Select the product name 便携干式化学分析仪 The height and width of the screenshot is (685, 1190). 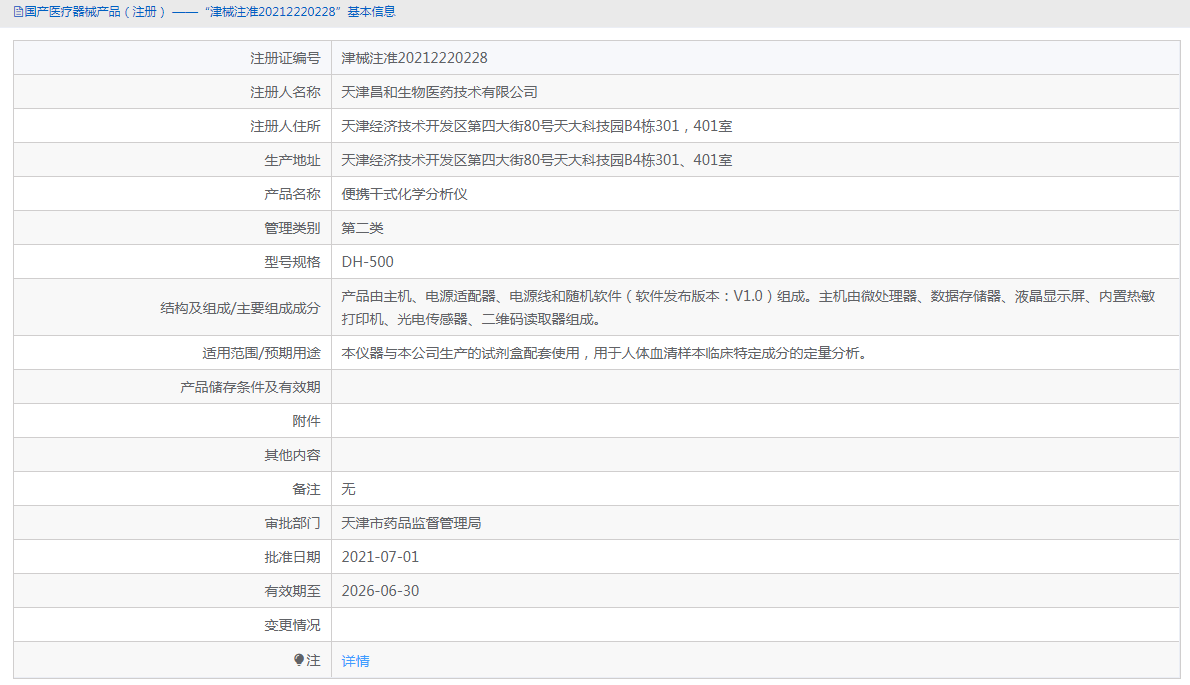(404, 194)
